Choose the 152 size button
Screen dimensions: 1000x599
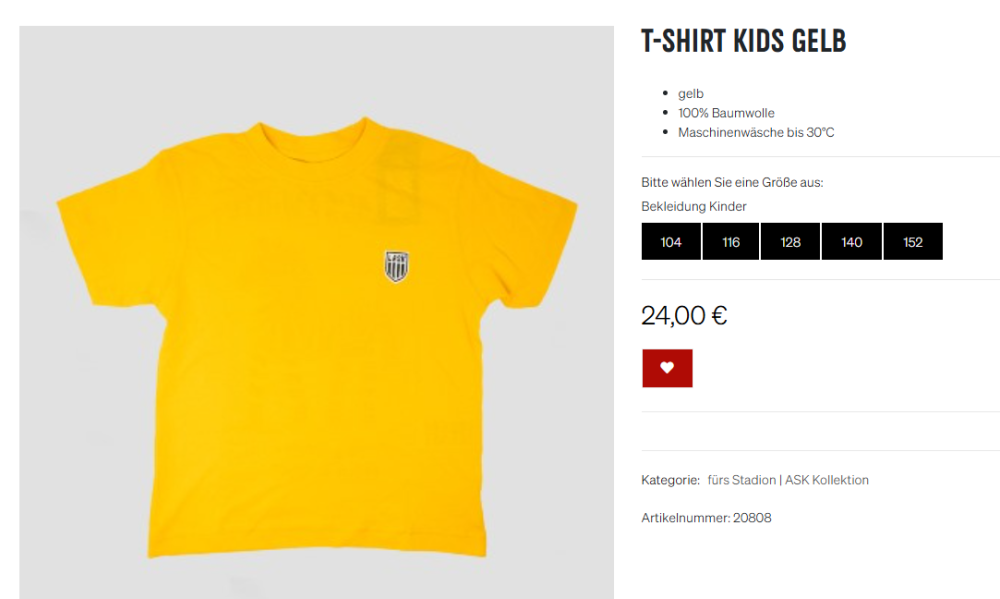(913, 242)
